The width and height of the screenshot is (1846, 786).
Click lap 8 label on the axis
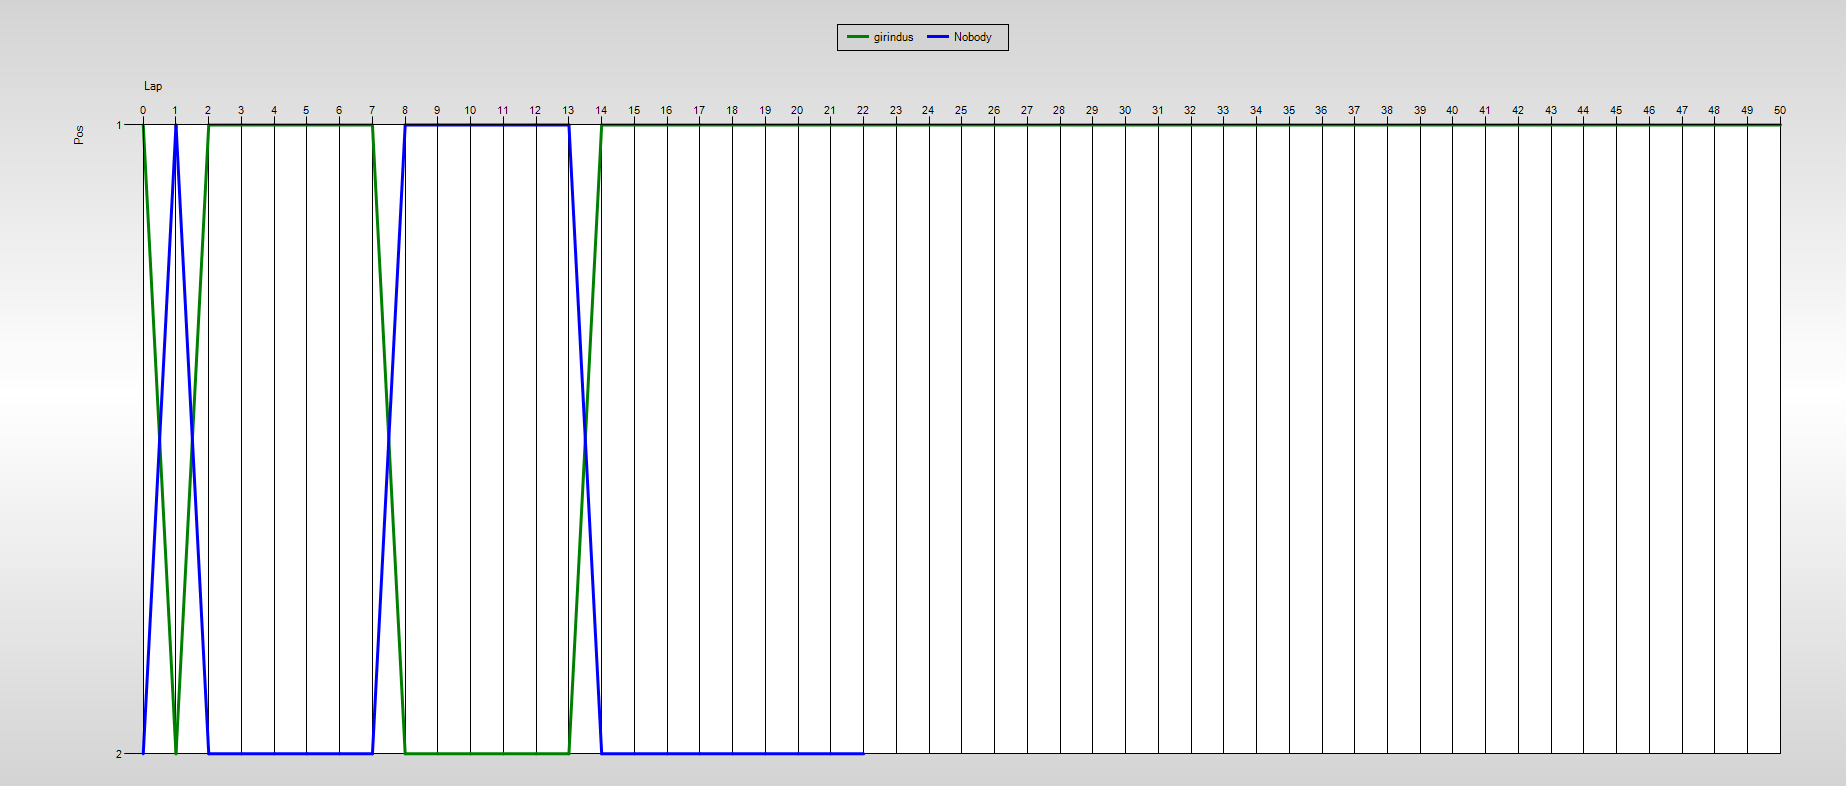coord(405,110)
